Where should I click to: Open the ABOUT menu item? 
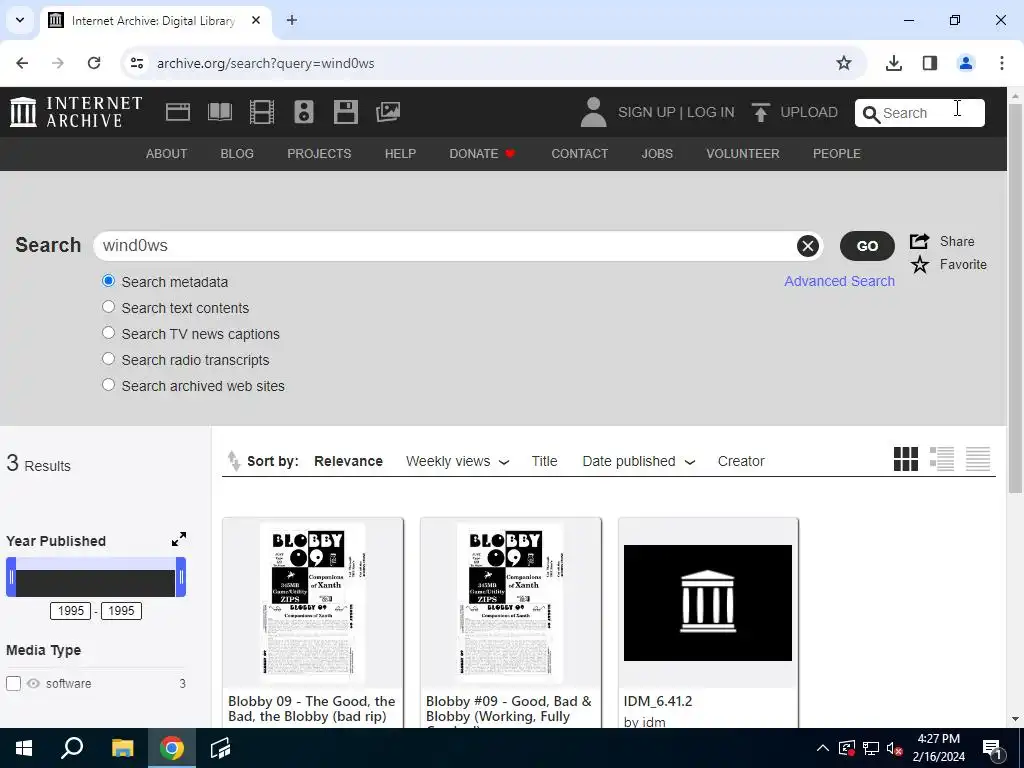pos(167,153)
